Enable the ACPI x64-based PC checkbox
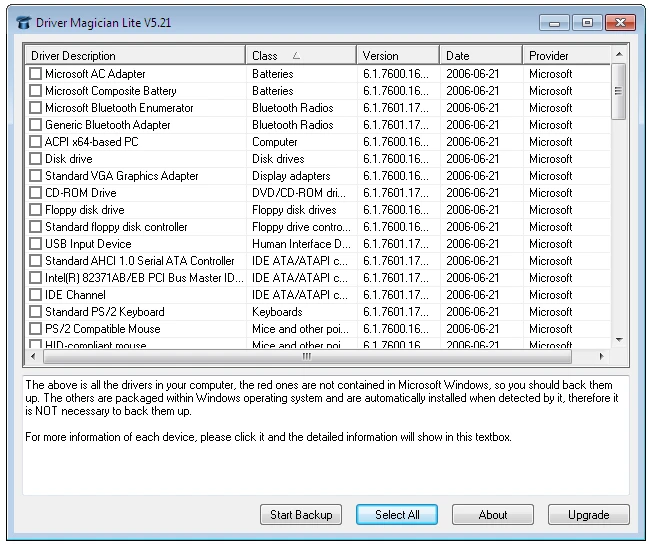651x547 pixels. tap(36, 142)
